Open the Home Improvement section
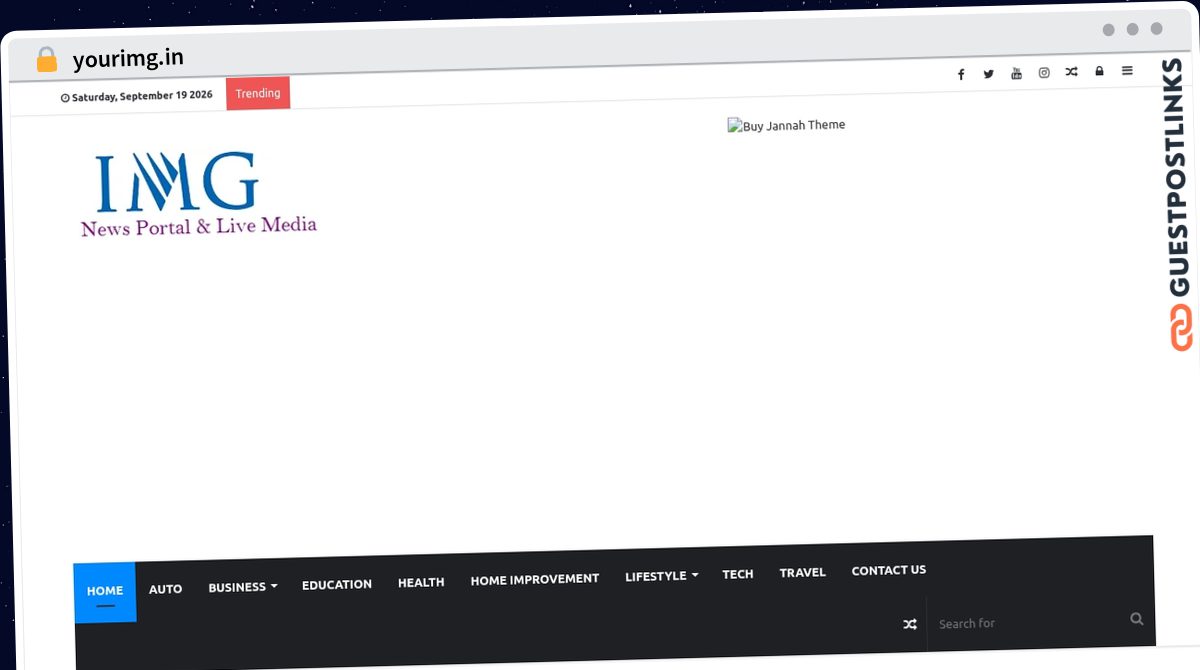This screenshot has width=1200, height=670. (x=535, y=579)
